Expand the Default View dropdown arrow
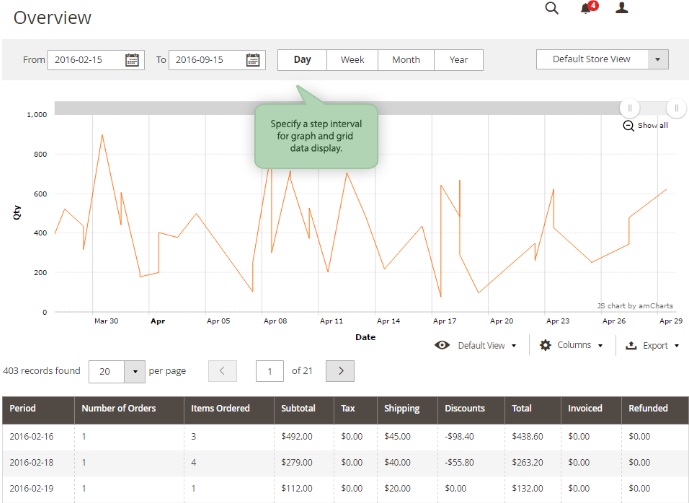 coord(514,346)
